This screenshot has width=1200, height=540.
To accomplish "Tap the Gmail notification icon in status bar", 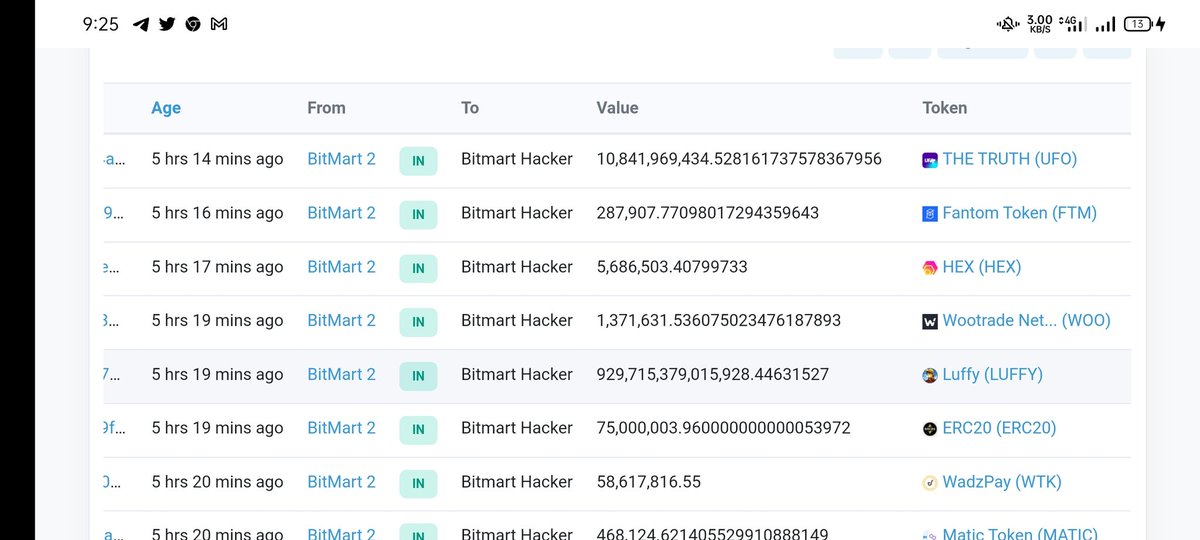I will 219,24.
